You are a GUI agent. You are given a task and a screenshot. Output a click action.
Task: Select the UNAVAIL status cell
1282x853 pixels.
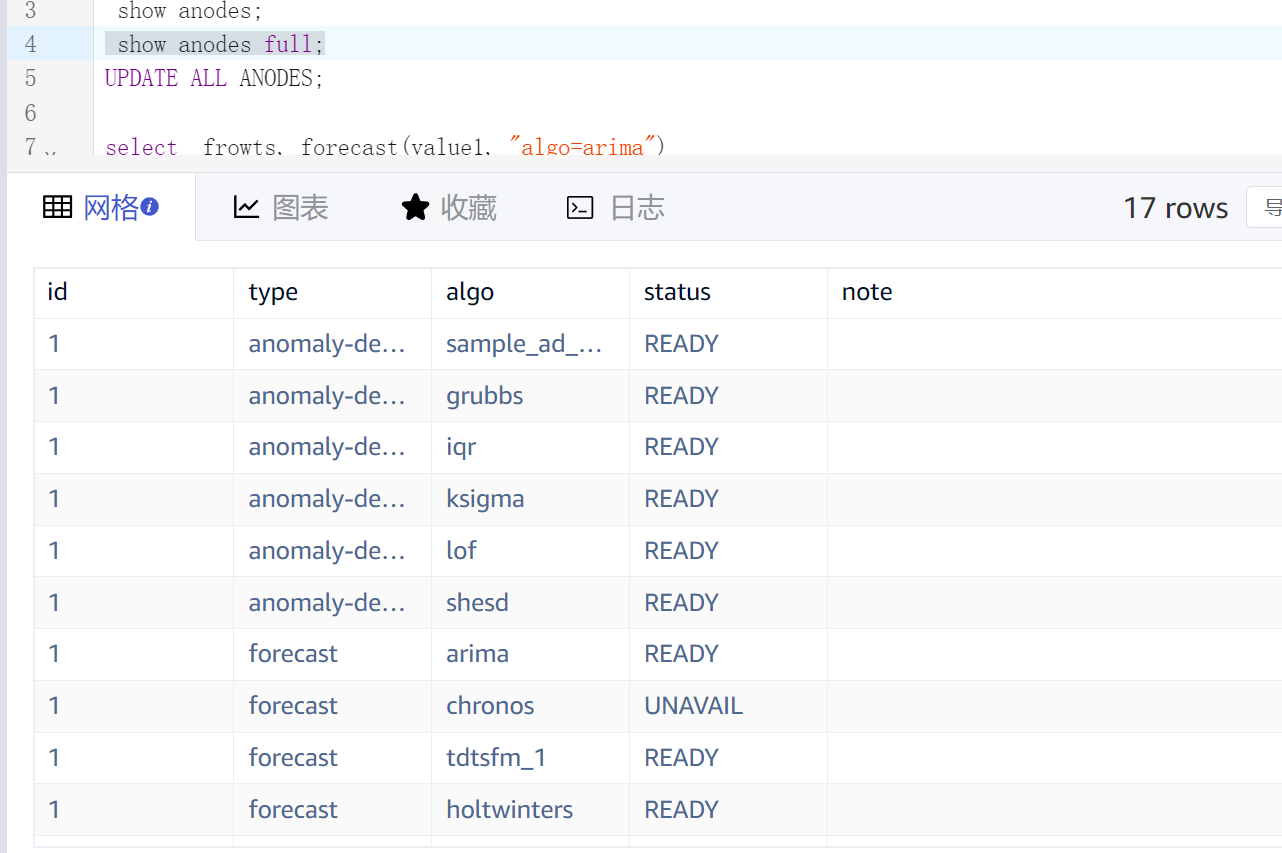tap(693, 706)
